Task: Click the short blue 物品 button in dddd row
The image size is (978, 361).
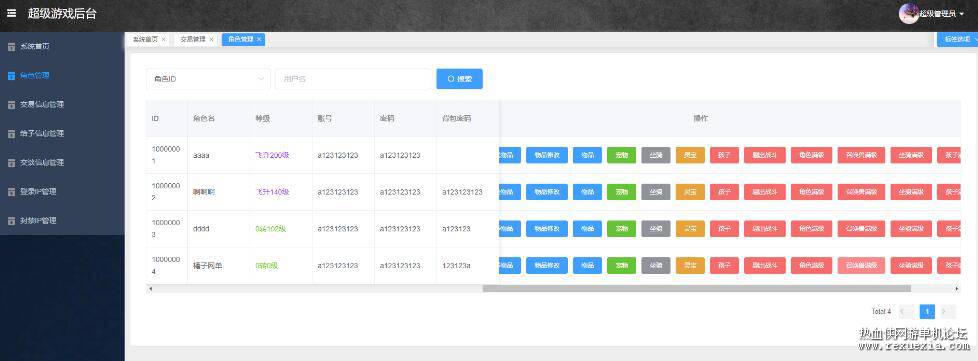Action: 588,229
